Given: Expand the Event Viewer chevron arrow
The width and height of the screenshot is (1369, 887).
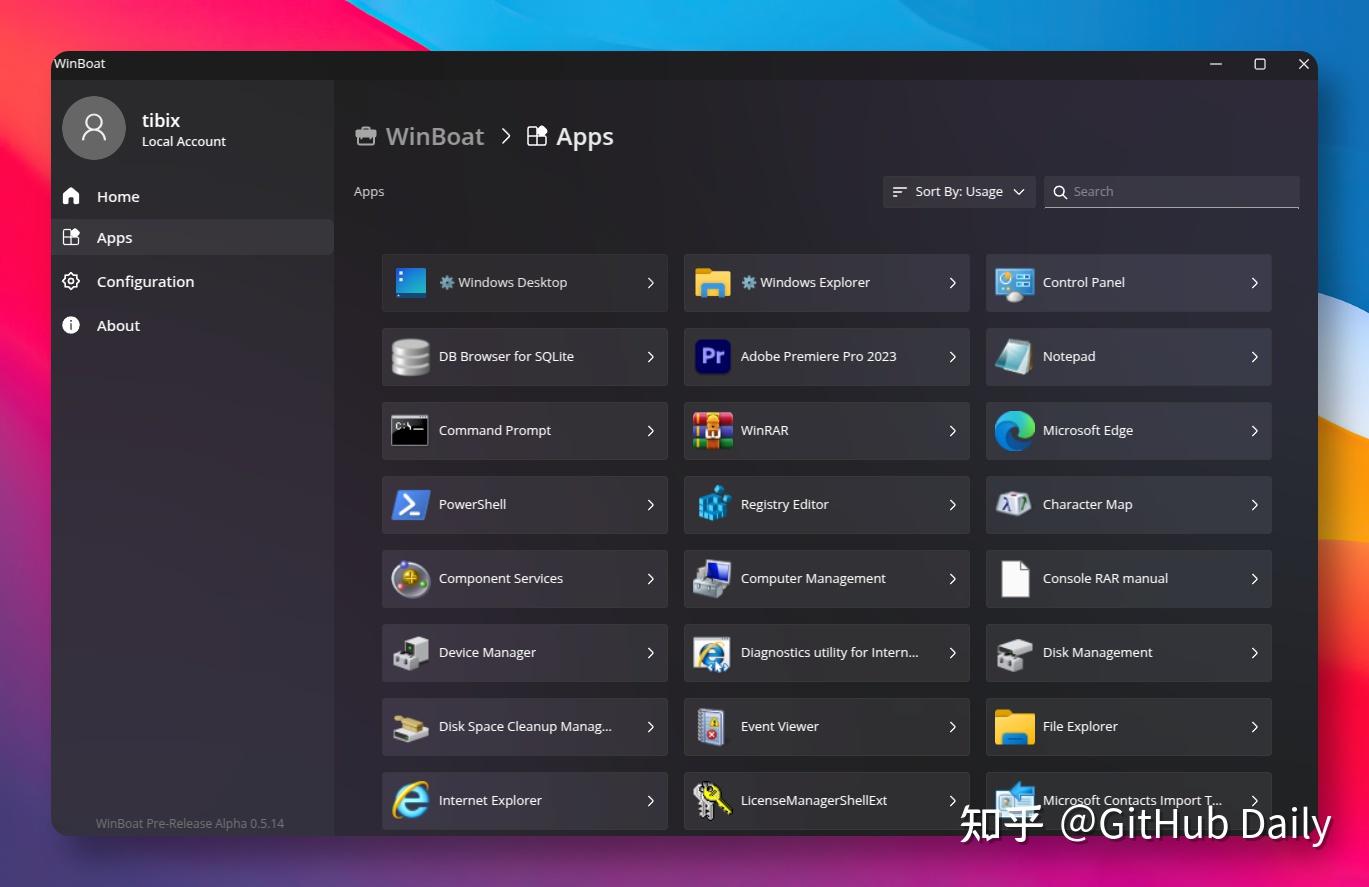Looking at the screenshot, I should (952, 727).
